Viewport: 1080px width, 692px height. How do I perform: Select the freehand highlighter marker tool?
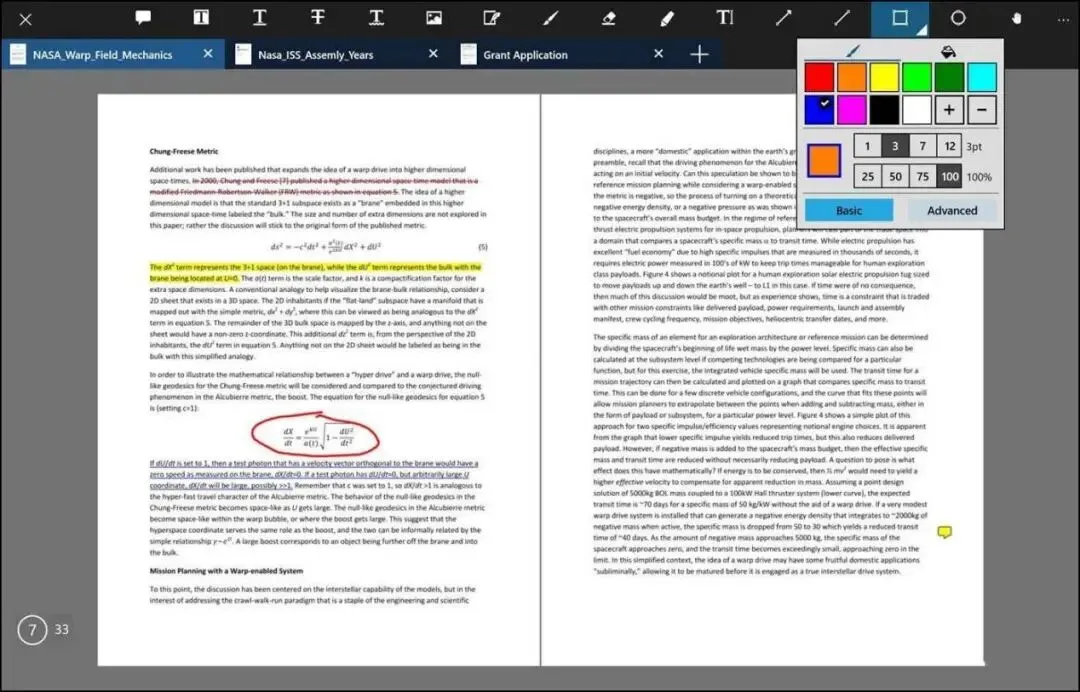(x=667, y=18)
